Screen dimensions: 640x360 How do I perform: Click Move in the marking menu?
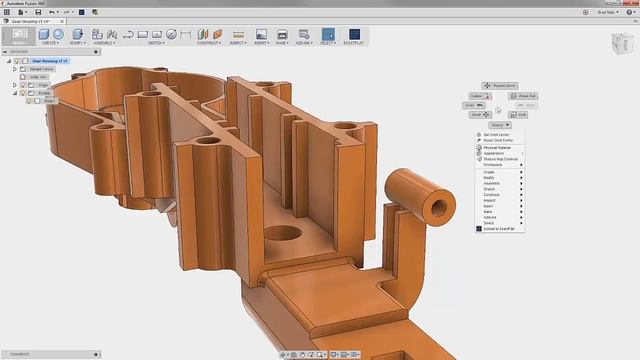click(x=480, y=115)
